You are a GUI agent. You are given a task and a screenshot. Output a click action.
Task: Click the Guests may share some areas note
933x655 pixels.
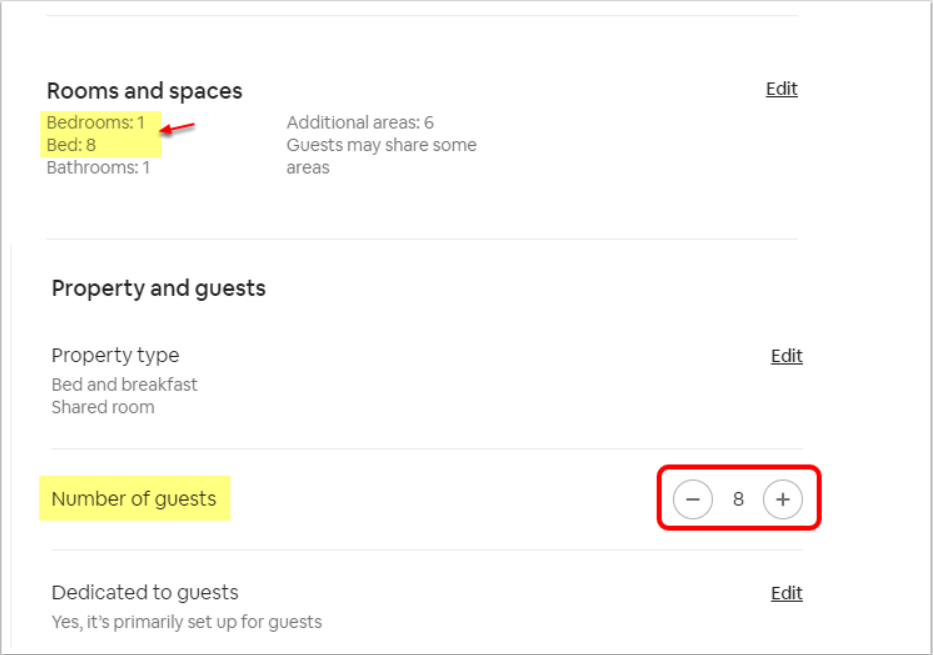[x=381, y=156]
